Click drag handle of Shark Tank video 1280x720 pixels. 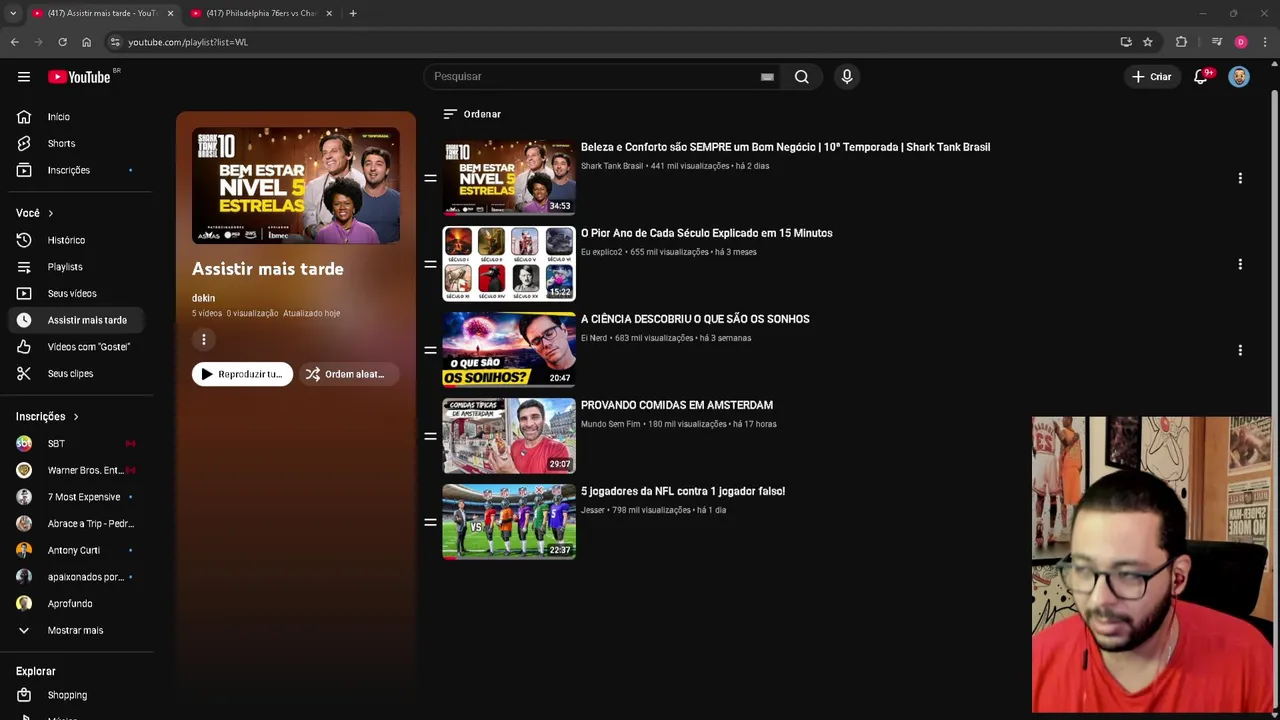click(x=430, y=178)
